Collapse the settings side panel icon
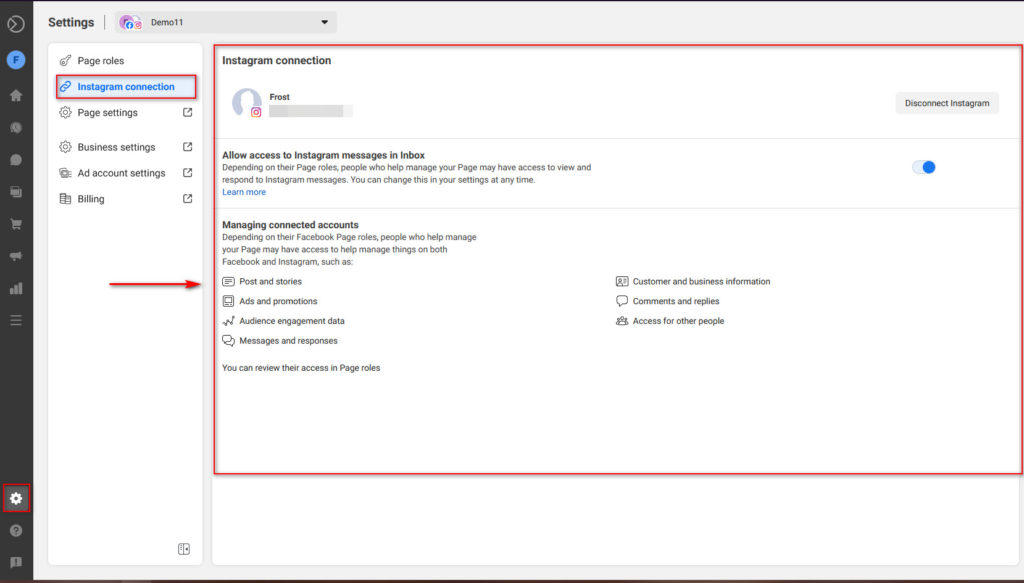This screenshot has width=1024, height=583. [184, 549]
